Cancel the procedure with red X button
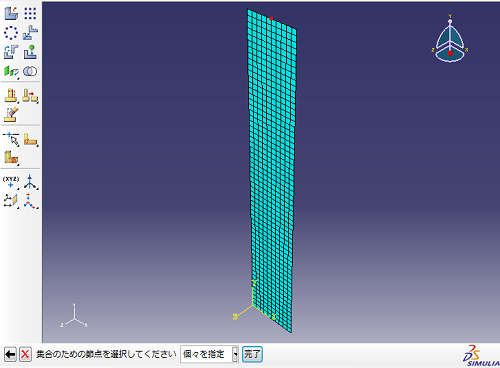Screen dimensions: 500x368 (x=25, y=354)
